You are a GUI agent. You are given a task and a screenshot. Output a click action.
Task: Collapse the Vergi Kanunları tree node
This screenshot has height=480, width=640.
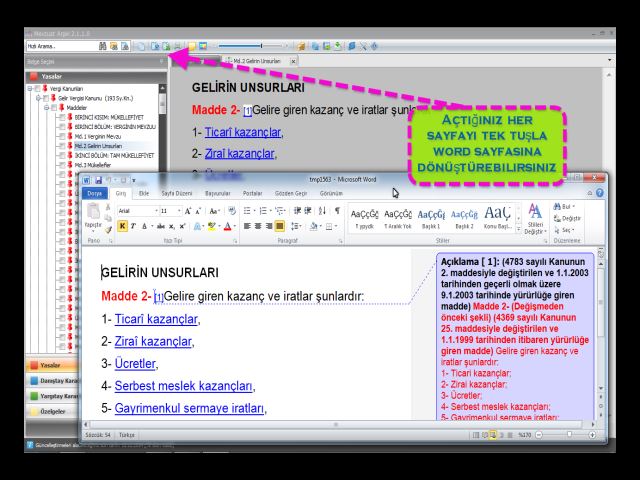(x=30, y=89)
